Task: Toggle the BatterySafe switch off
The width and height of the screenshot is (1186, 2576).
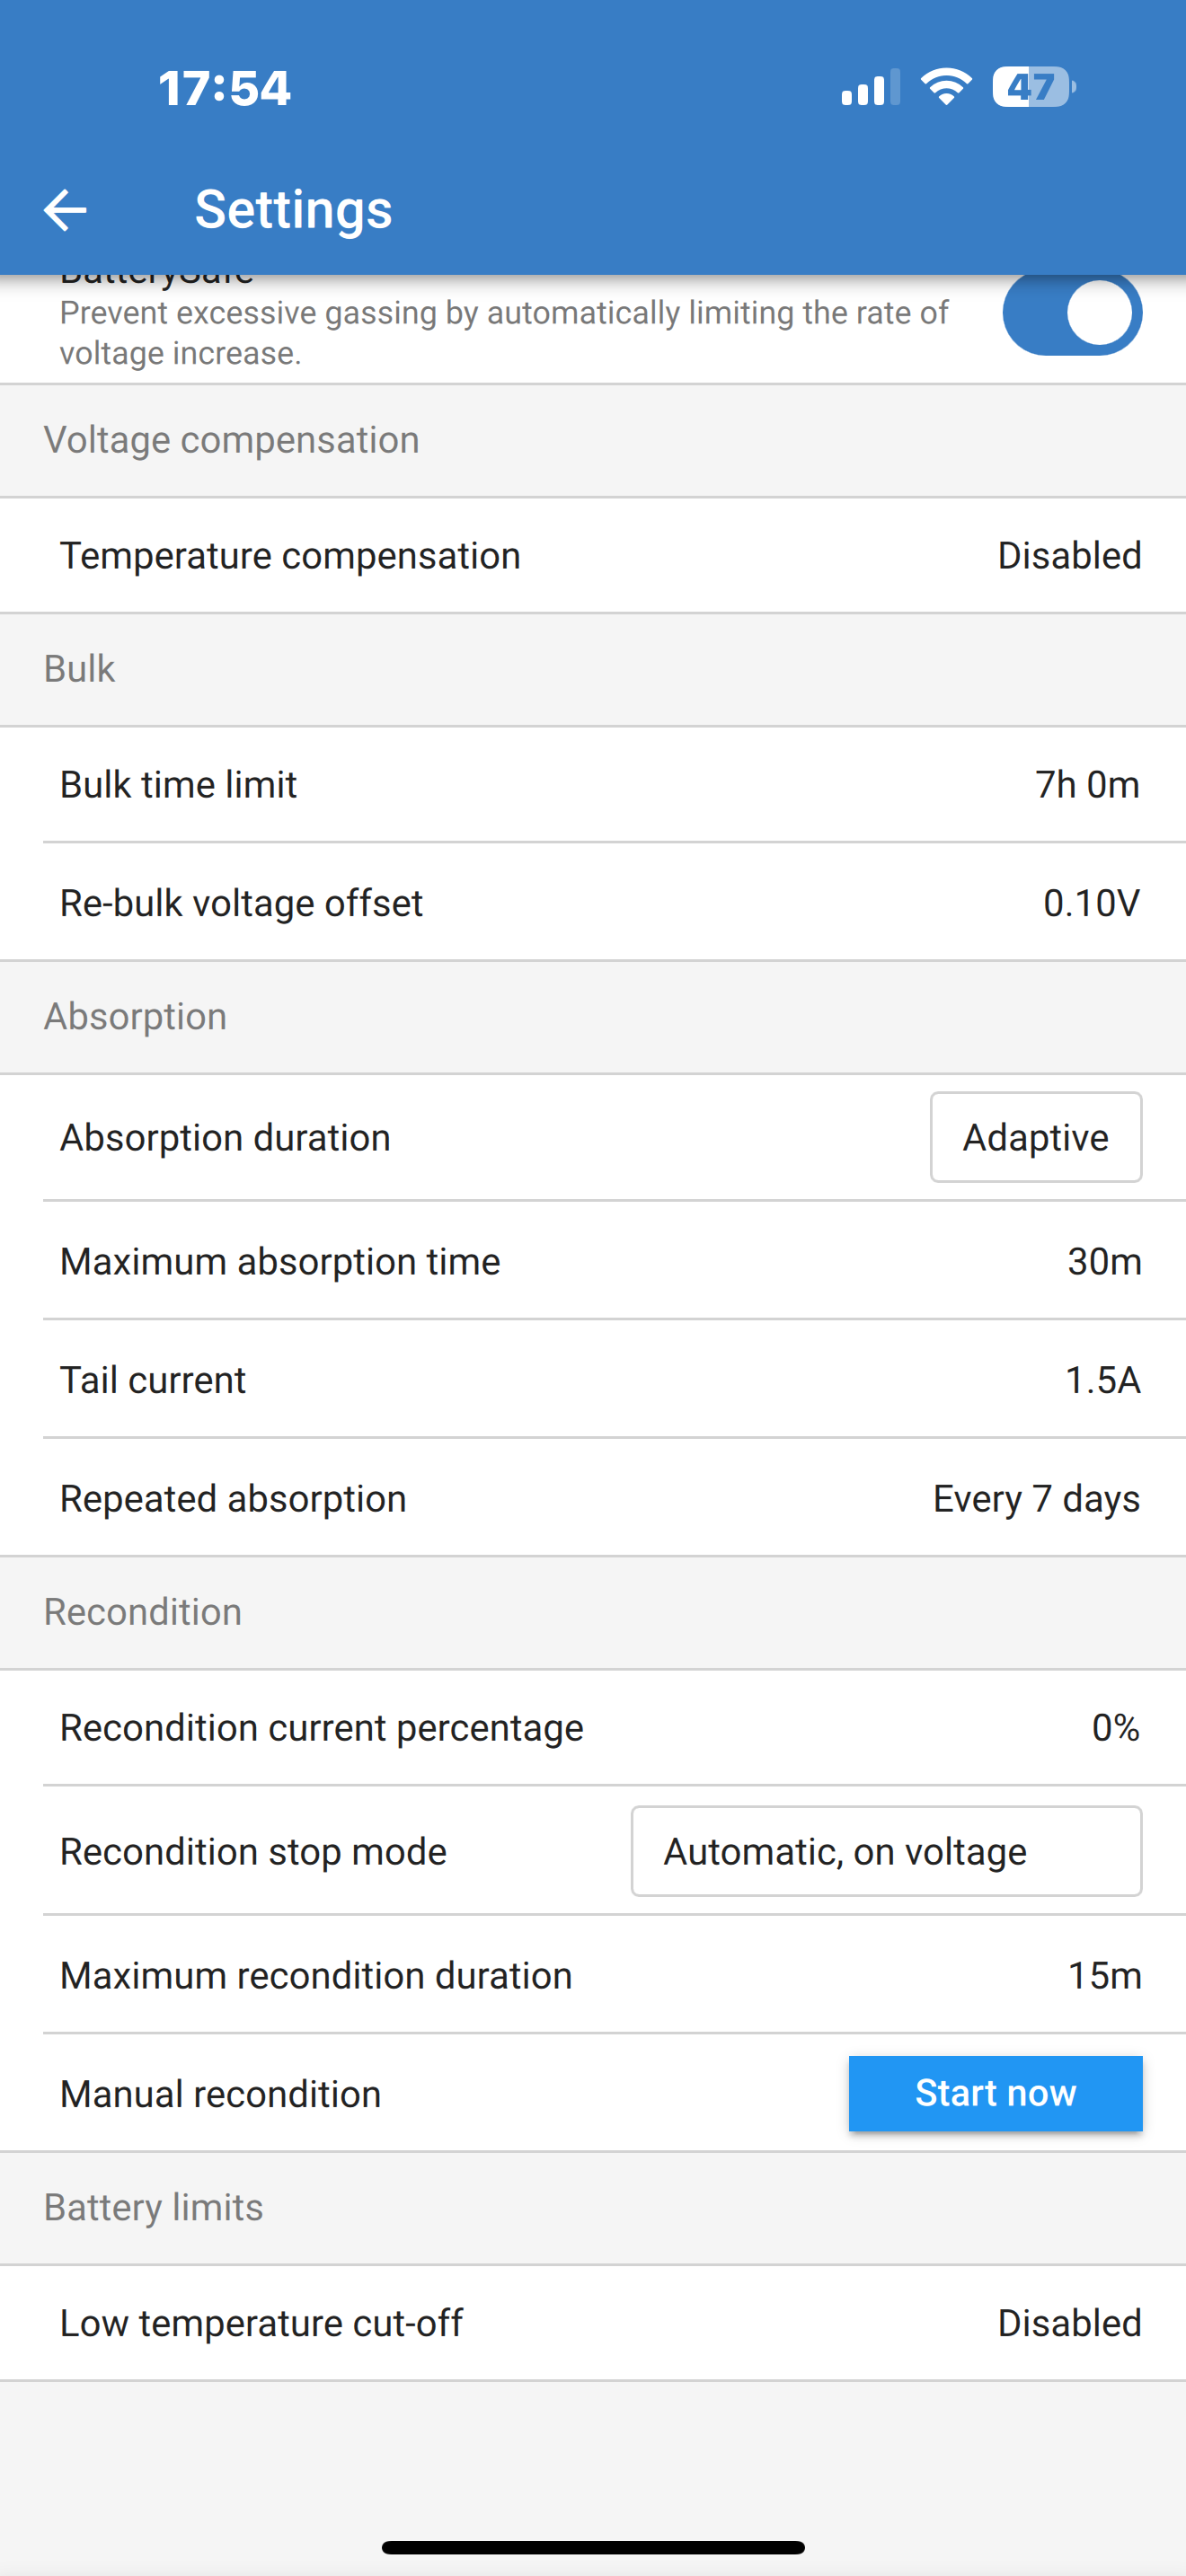Action: pos(1072,314)
